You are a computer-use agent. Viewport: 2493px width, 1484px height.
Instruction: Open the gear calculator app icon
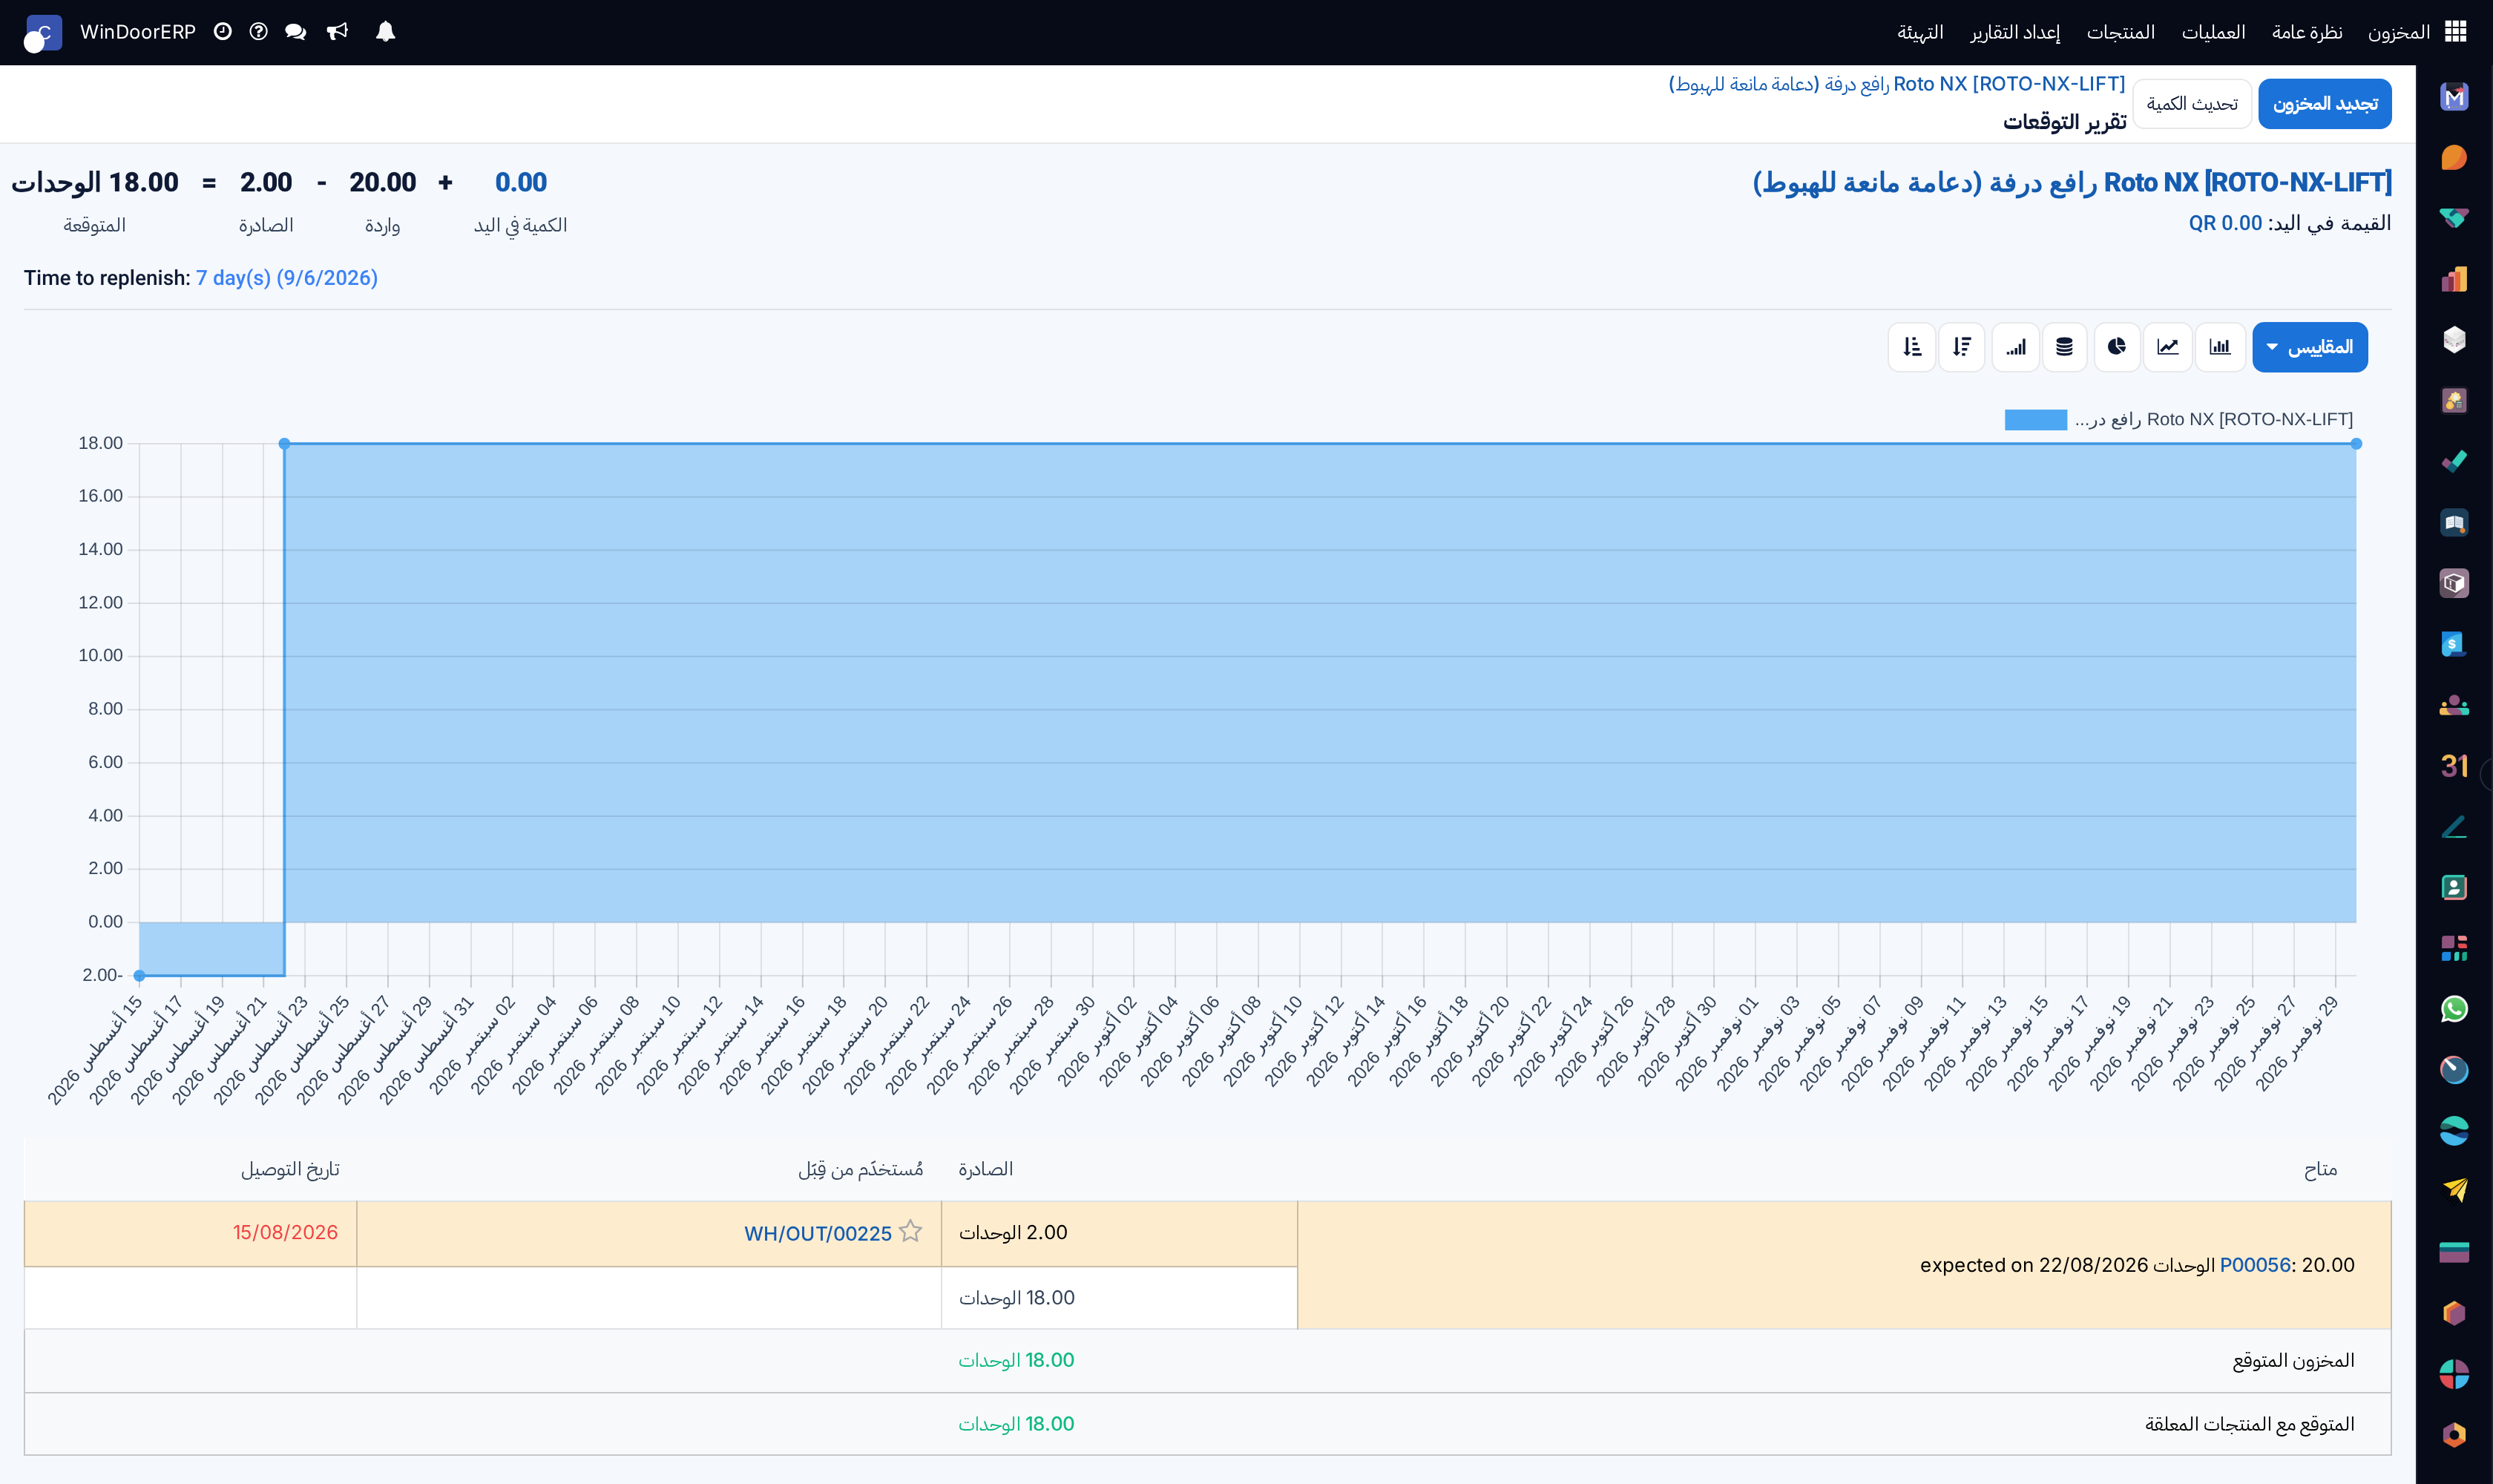(x=2453, y=401)
